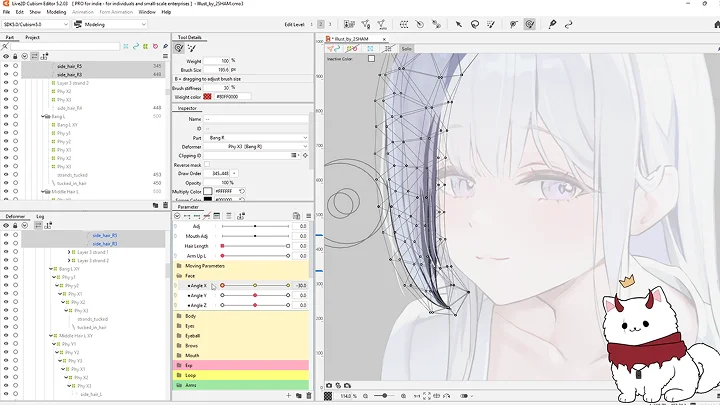Select the Lasso selection tool
The image size is (720, 405).
point(475,24)
